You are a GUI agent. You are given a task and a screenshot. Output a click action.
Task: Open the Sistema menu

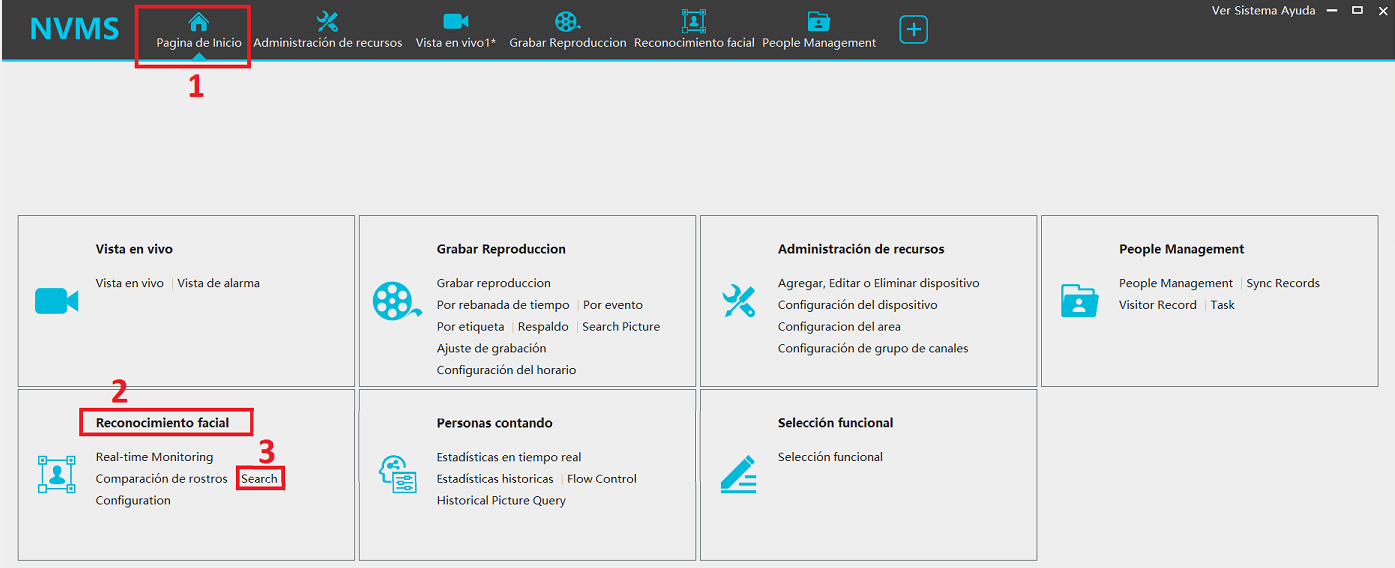(x=1257, y=11)
